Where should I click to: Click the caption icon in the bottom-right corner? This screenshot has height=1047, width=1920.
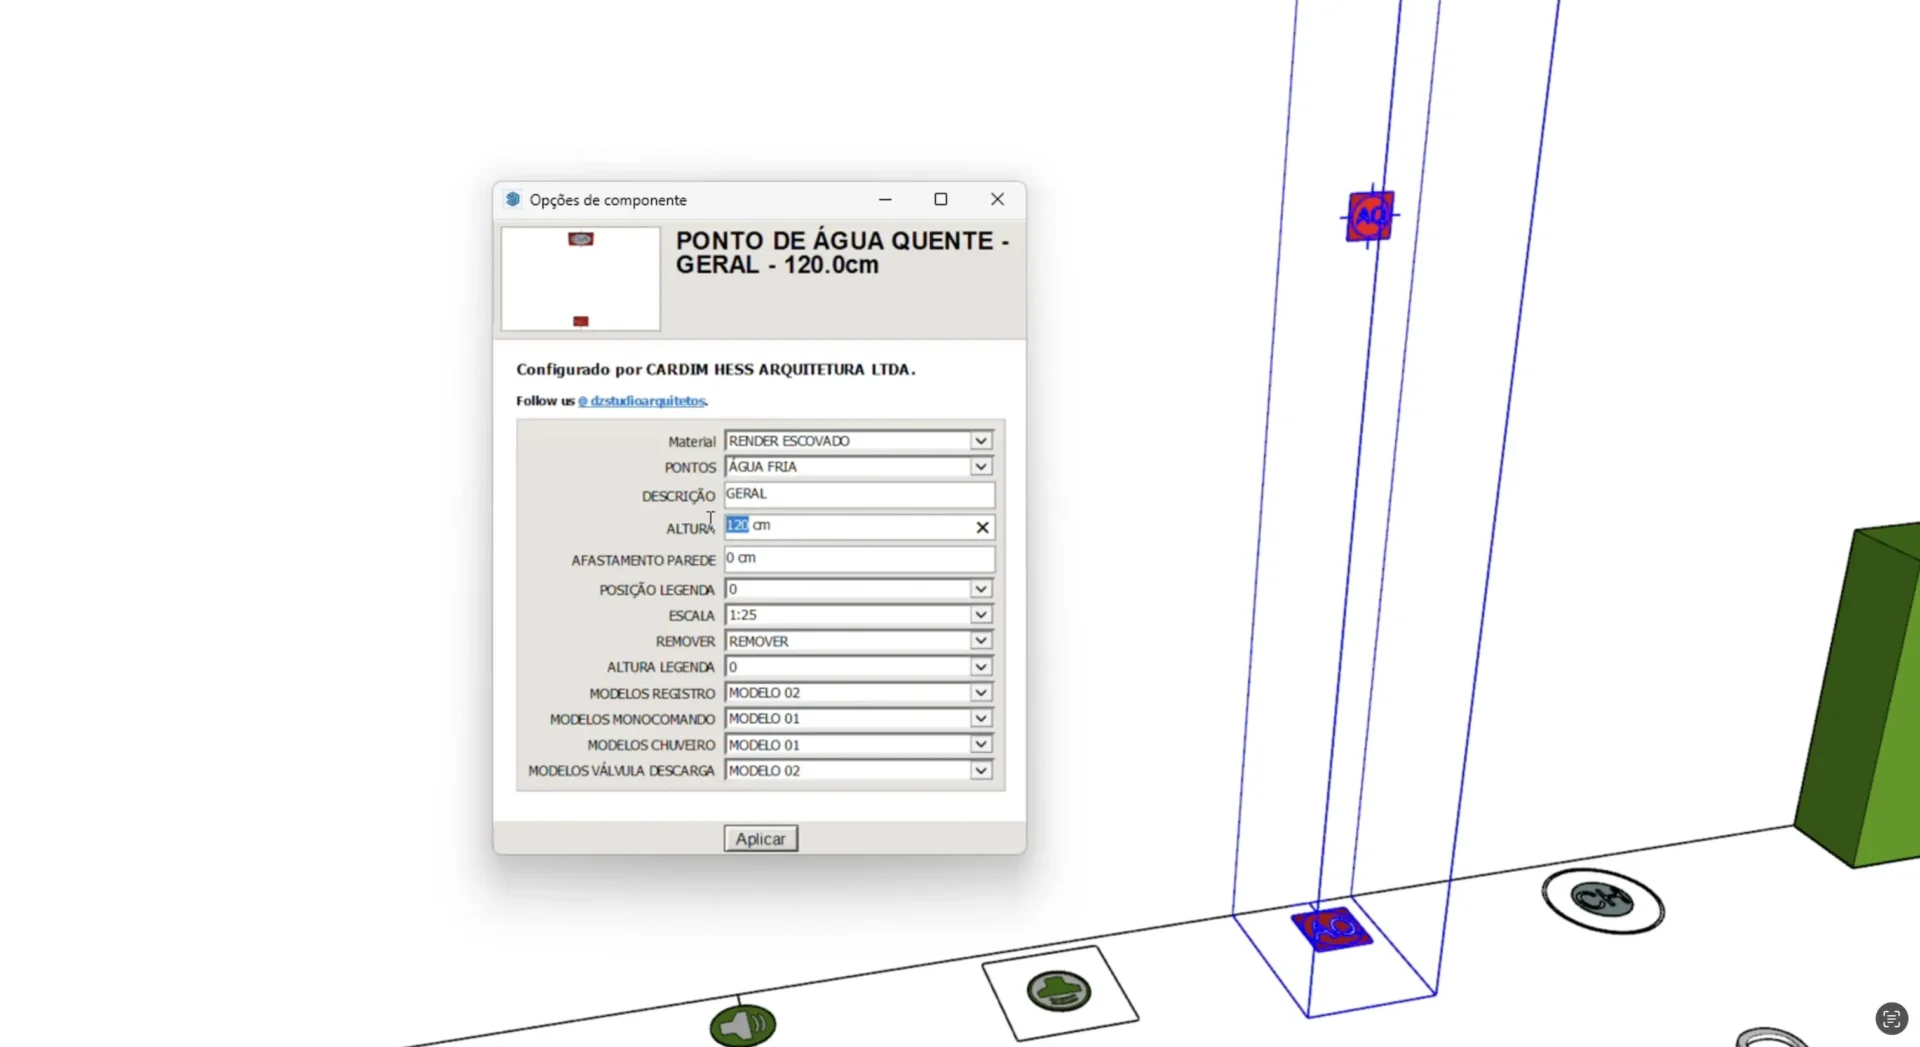pyautogui.click(x=1890, y=1019)
